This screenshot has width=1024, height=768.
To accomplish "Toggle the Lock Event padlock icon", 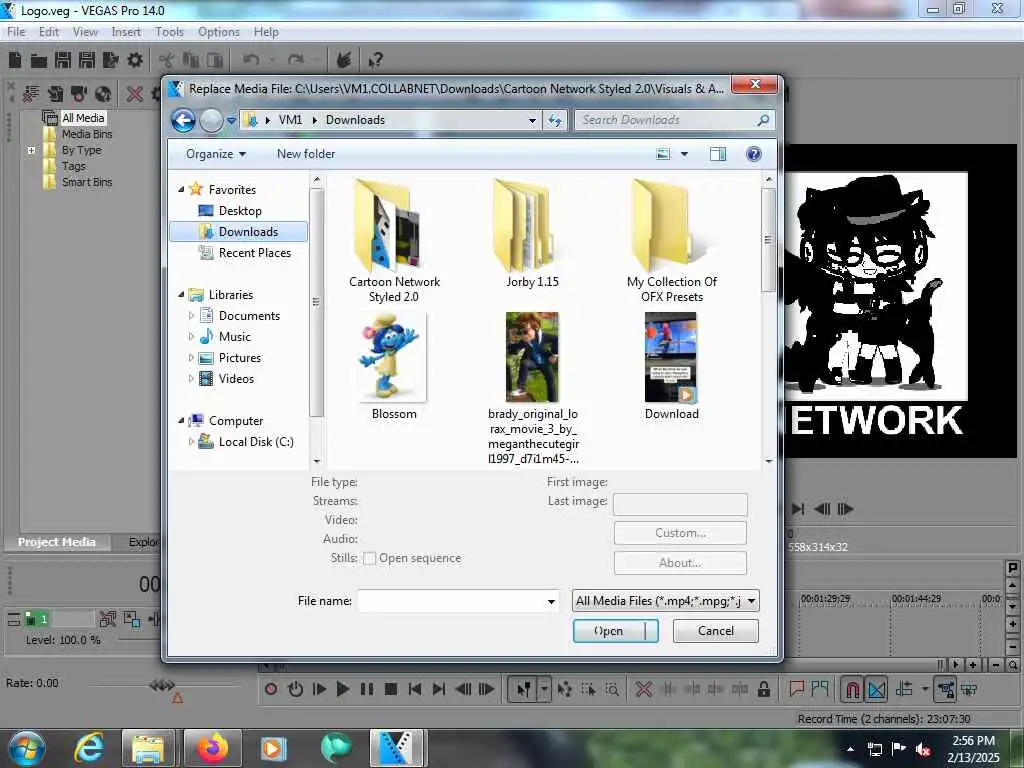I will click(x=763, y=689).
